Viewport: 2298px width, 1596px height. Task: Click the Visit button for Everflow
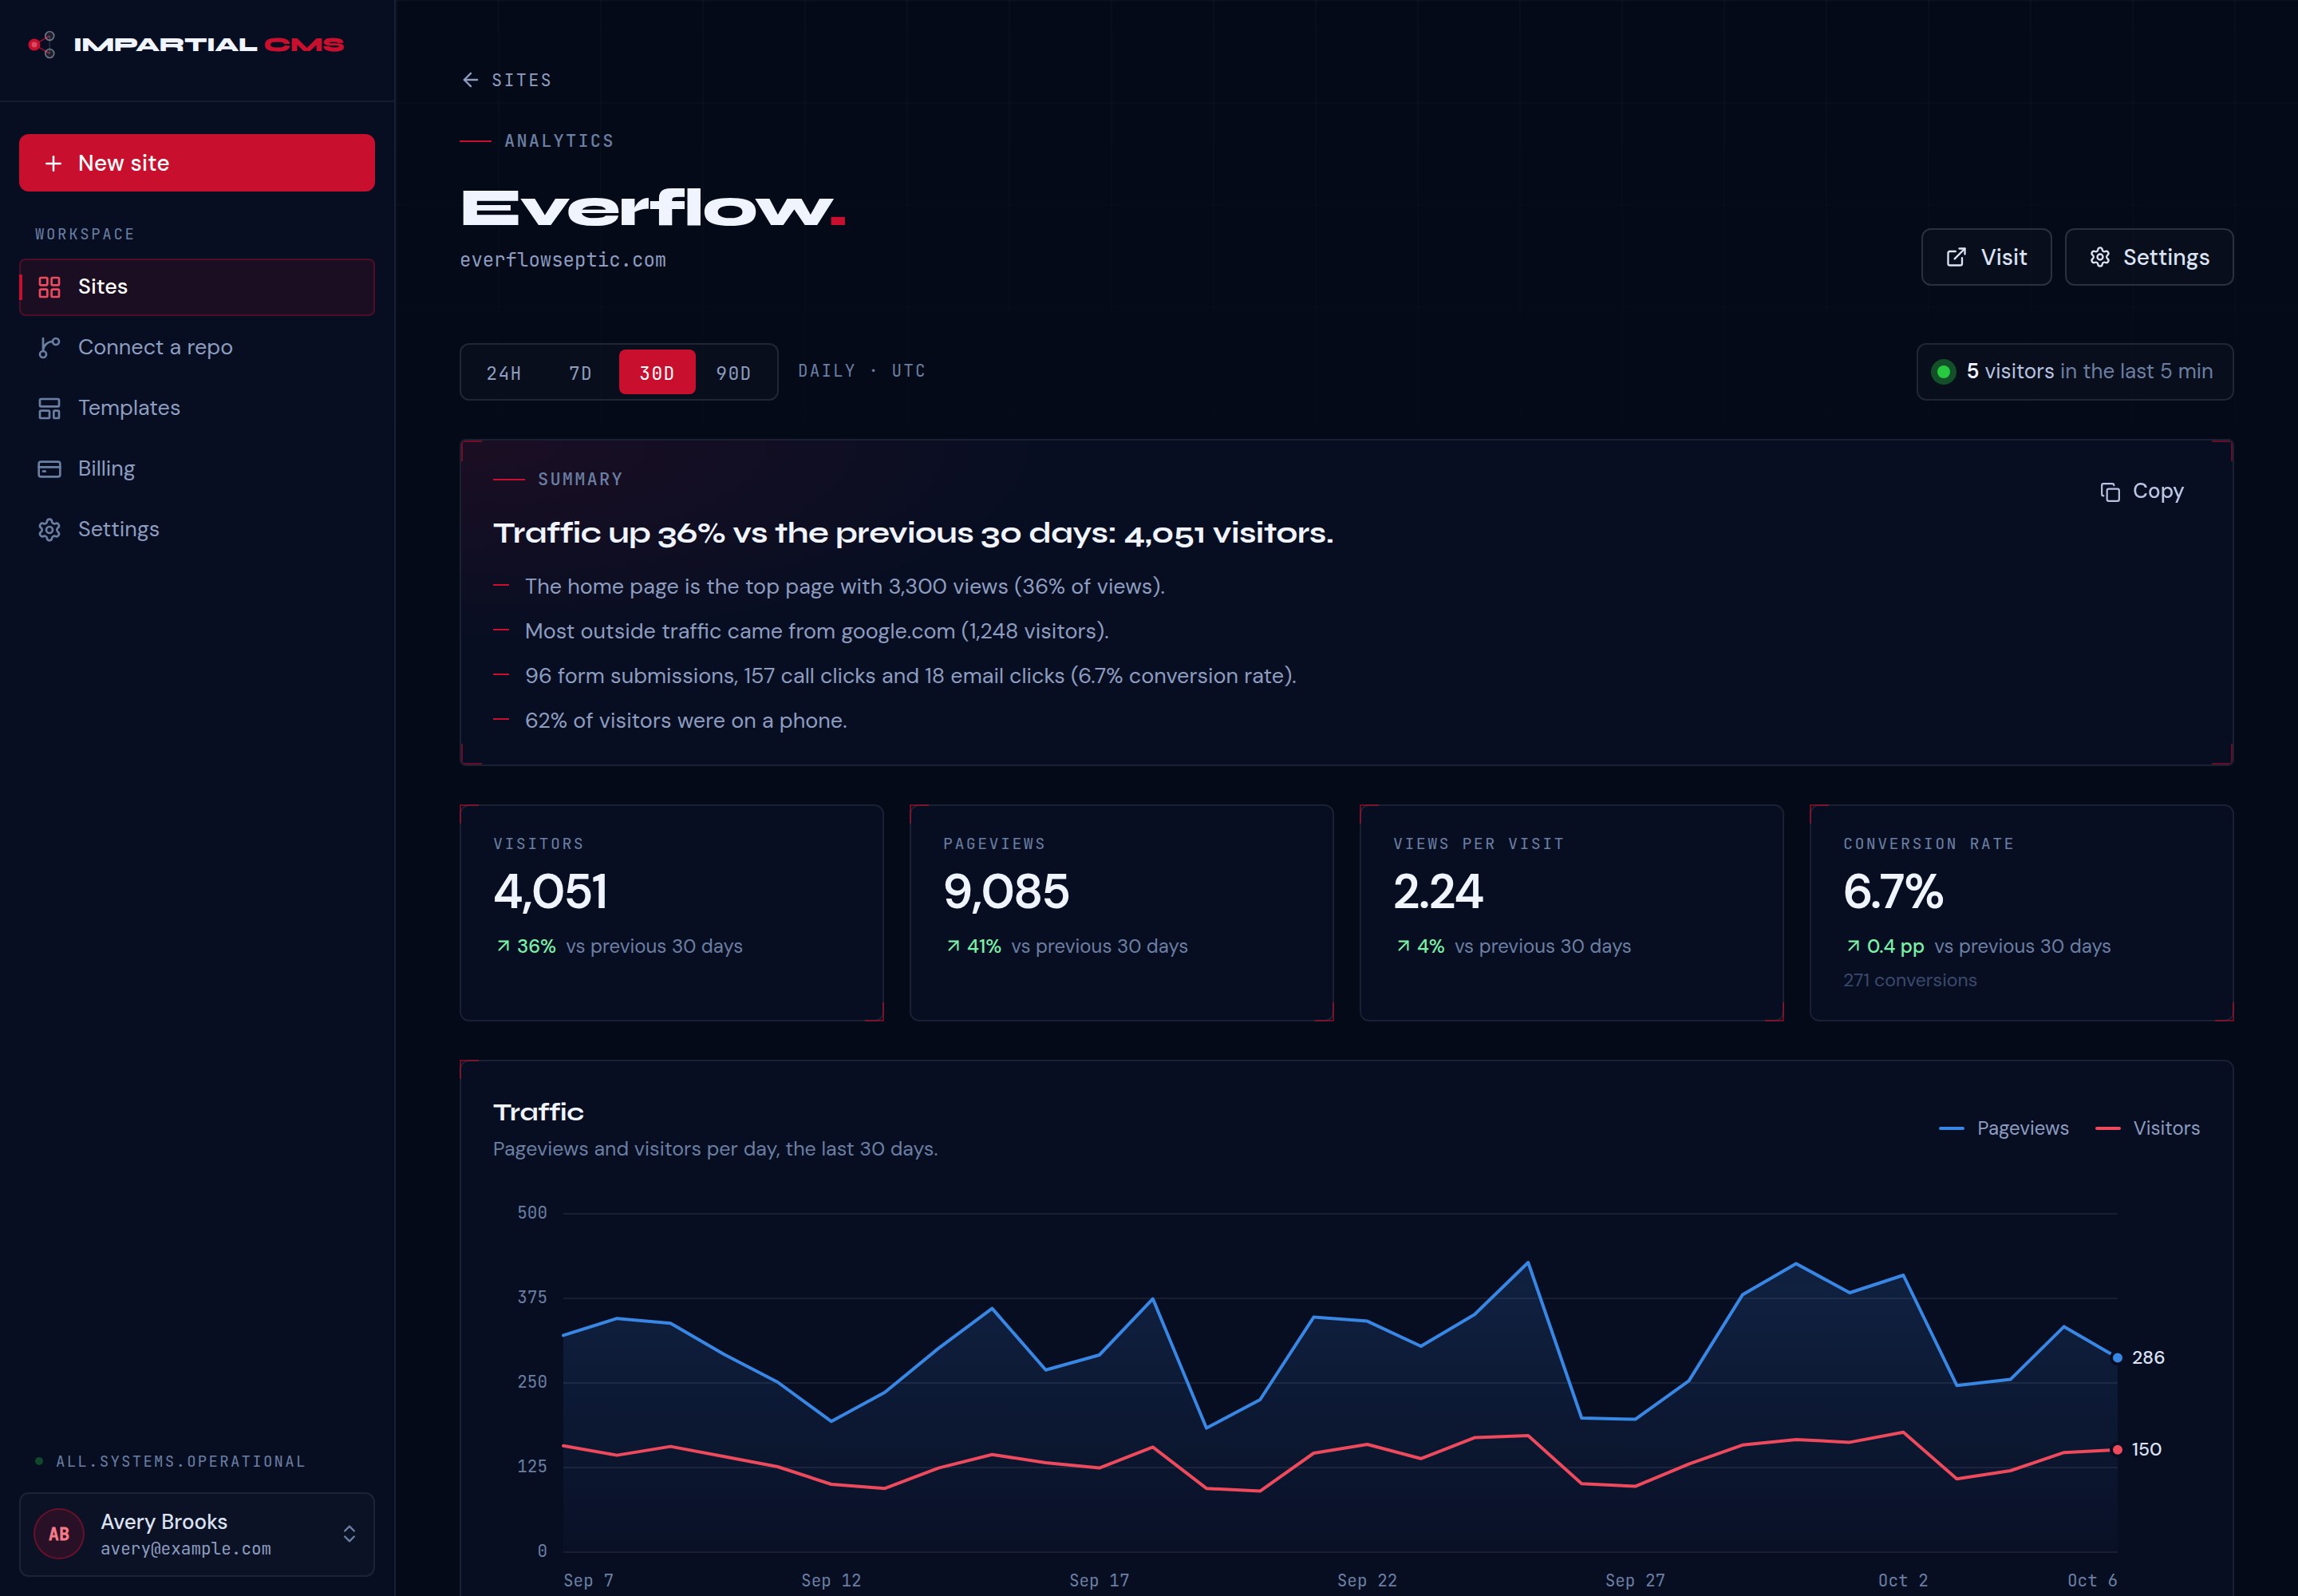(x=1986, y=257)
